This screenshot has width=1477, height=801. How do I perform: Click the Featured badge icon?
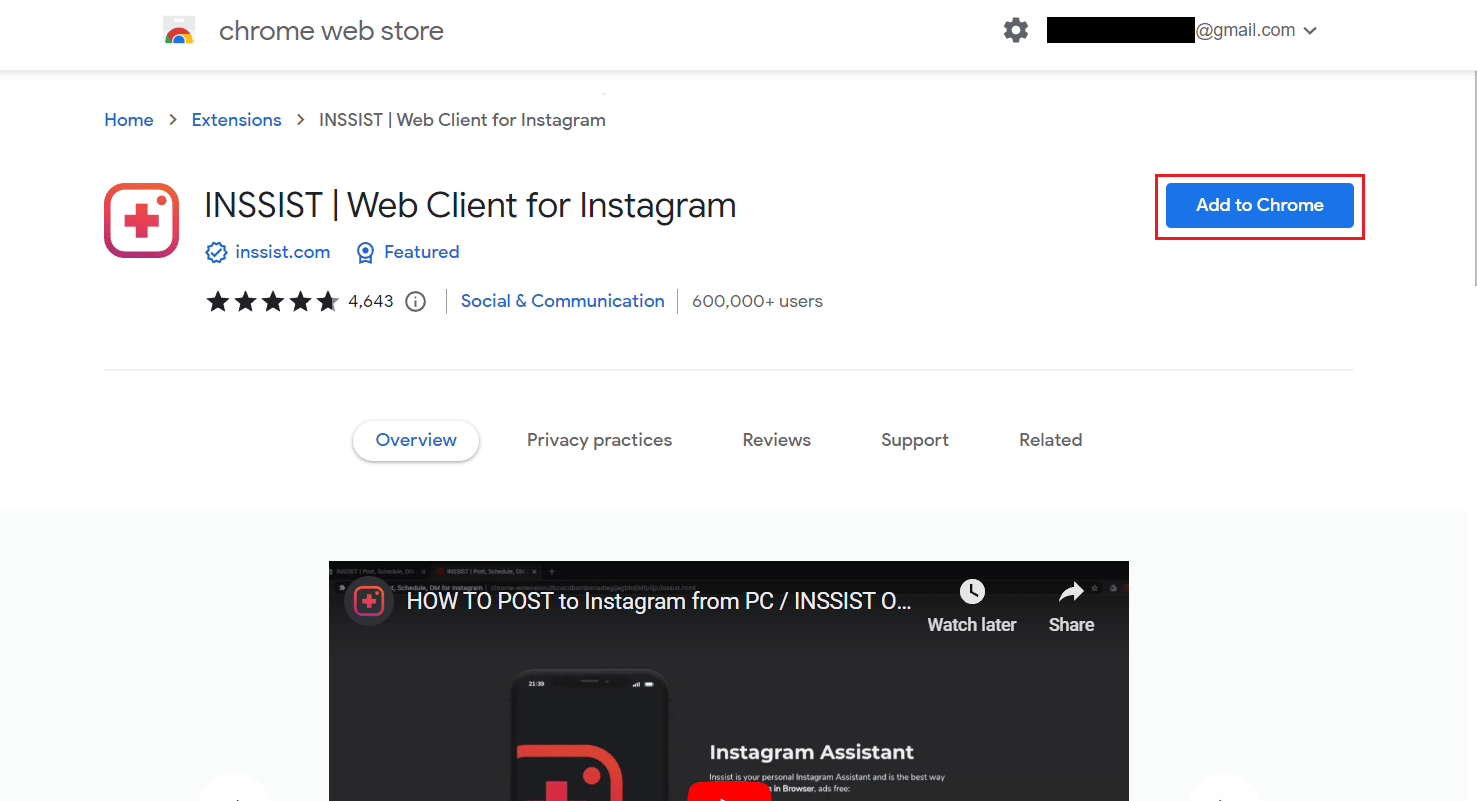tap(364, 252)
